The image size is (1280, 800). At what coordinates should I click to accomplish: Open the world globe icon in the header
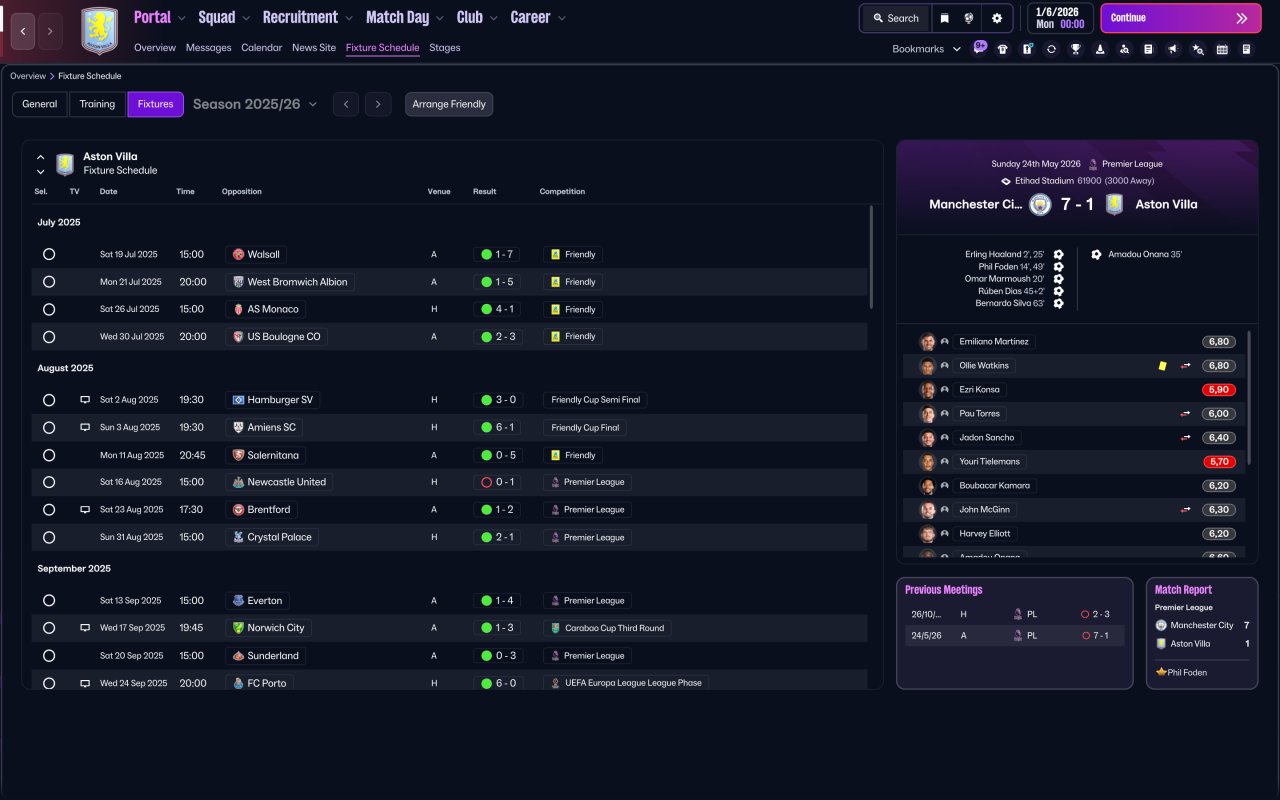[x=969, y=18]
